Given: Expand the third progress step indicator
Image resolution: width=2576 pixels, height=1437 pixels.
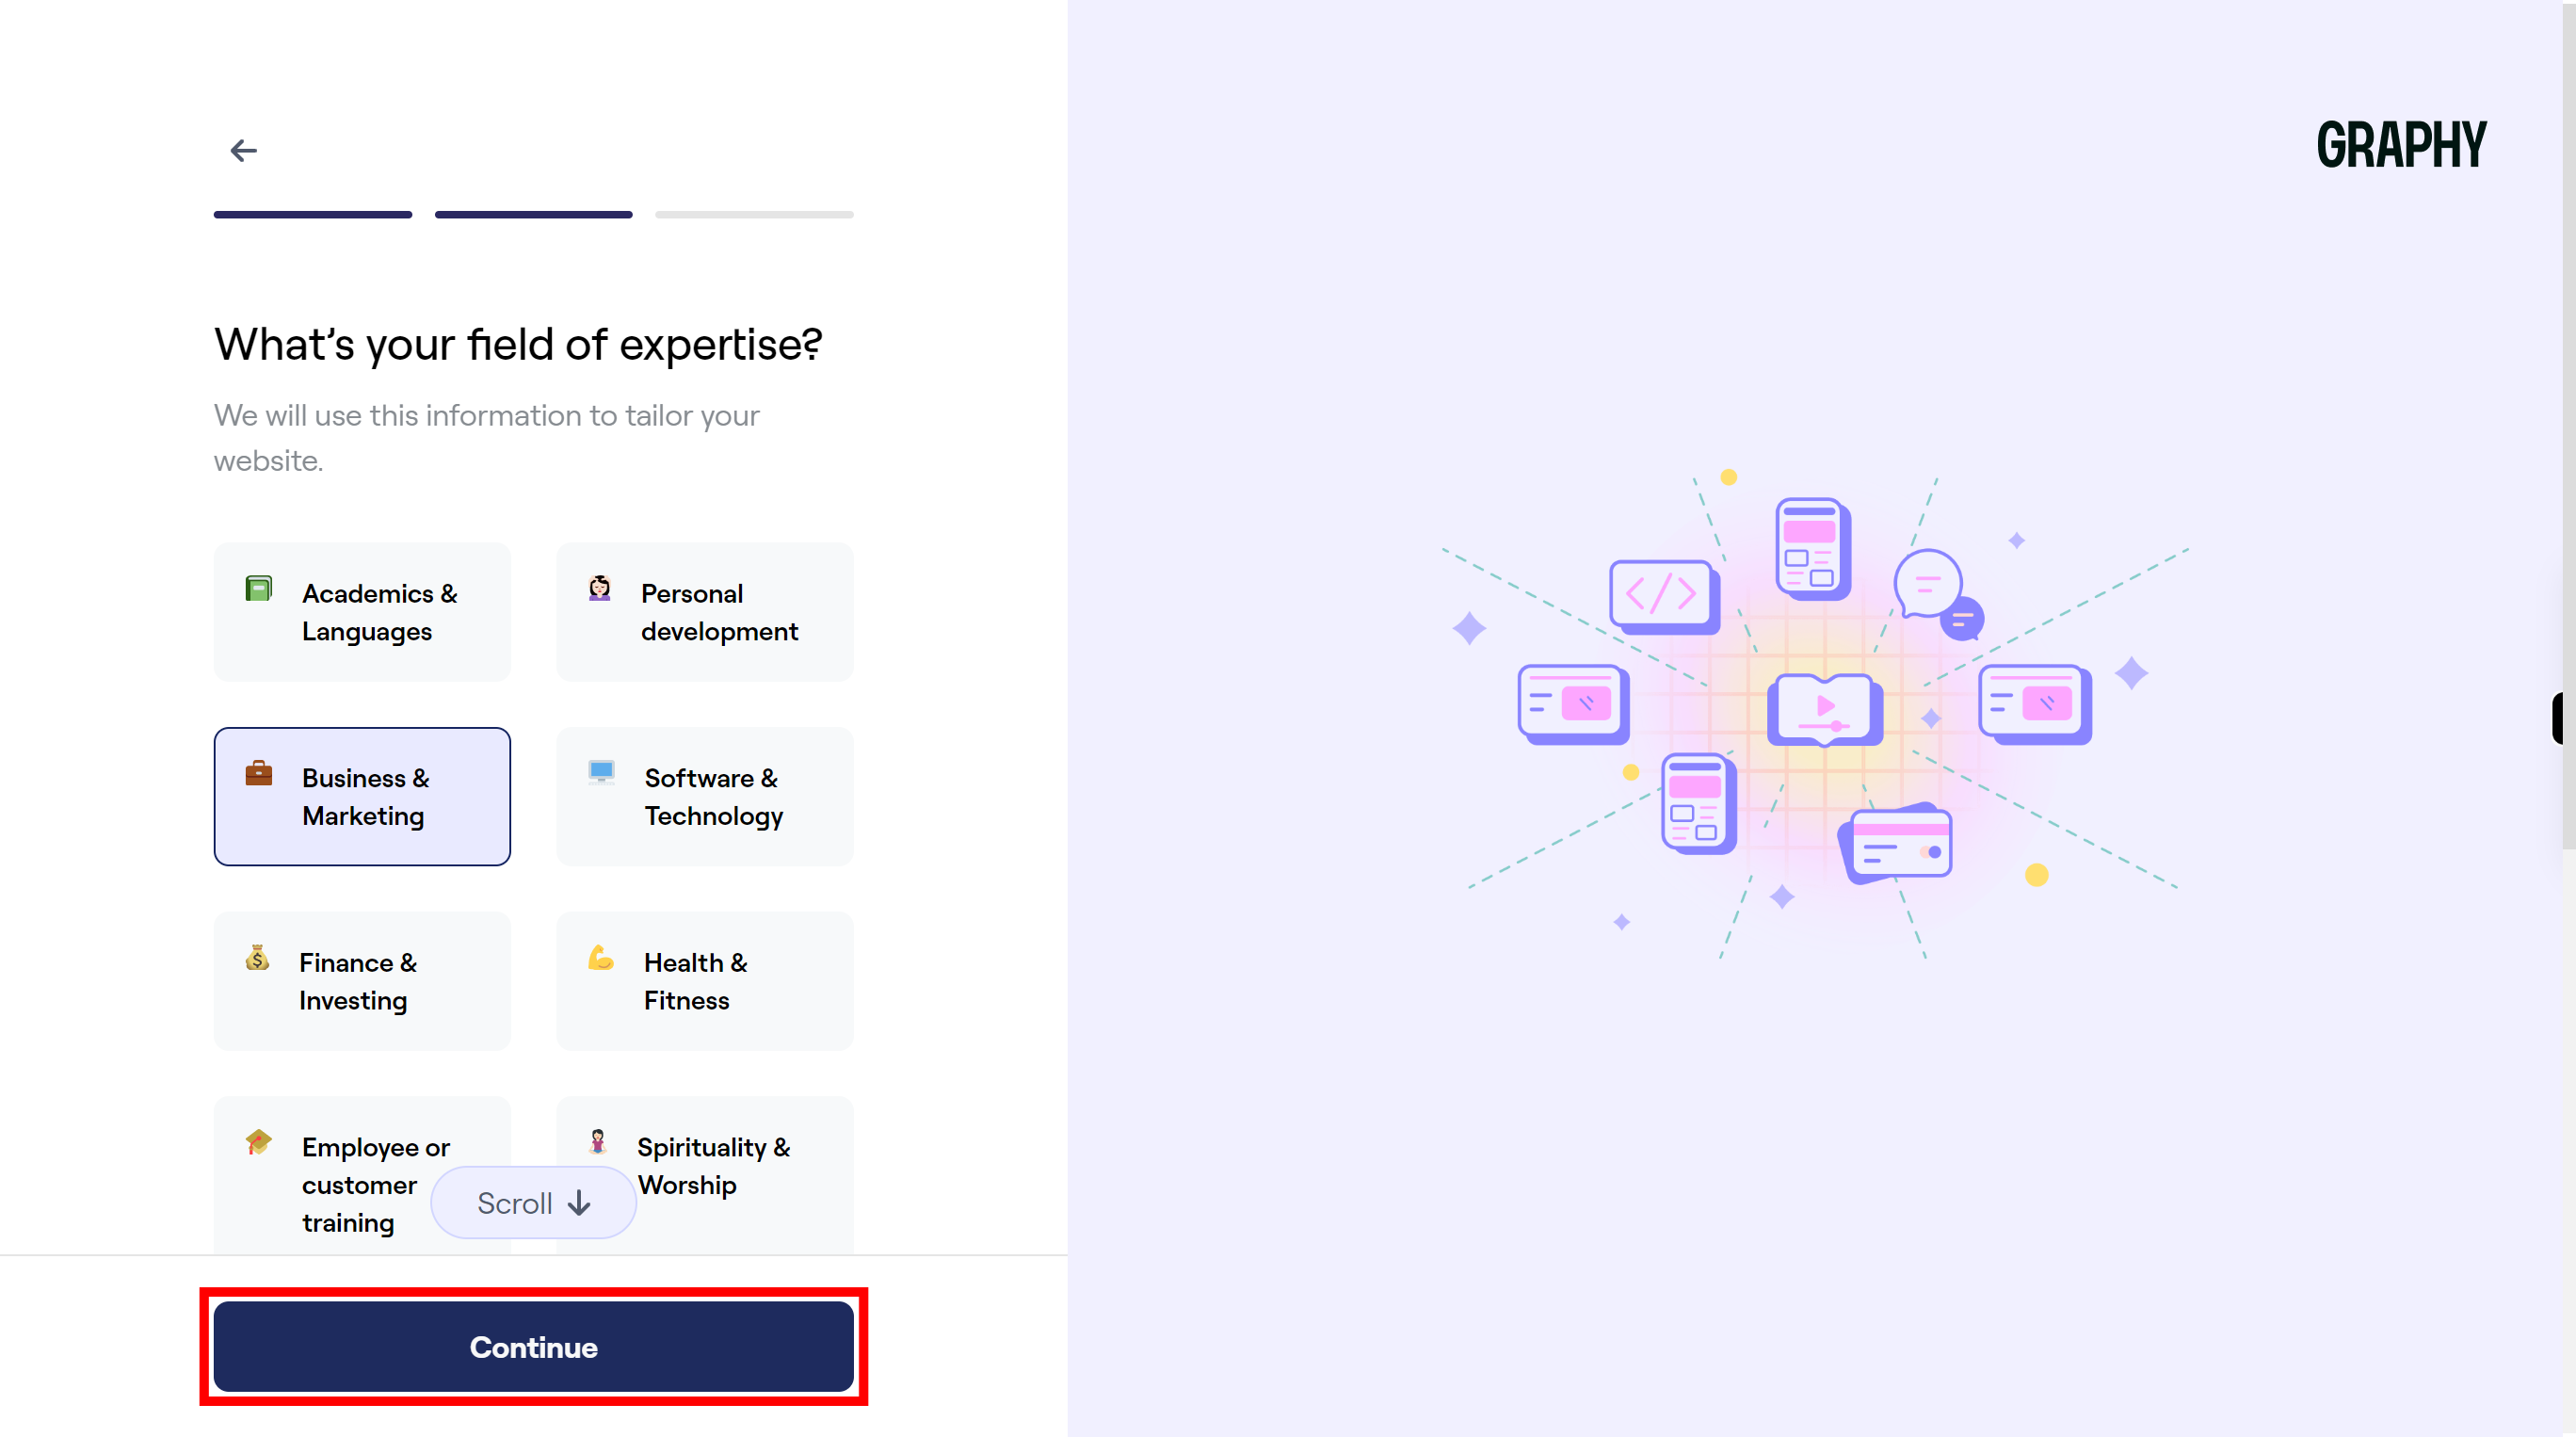Looking at the screenshot, I should [x=754, y=213].
